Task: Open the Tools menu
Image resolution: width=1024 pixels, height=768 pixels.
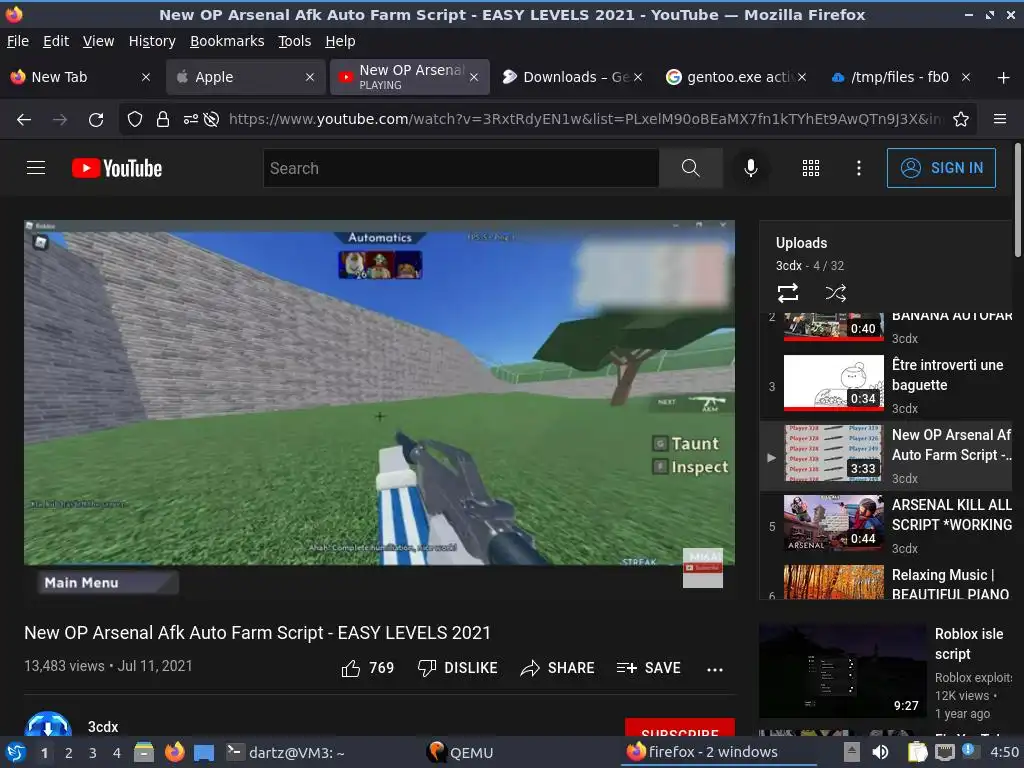Action: pos(295,41)
